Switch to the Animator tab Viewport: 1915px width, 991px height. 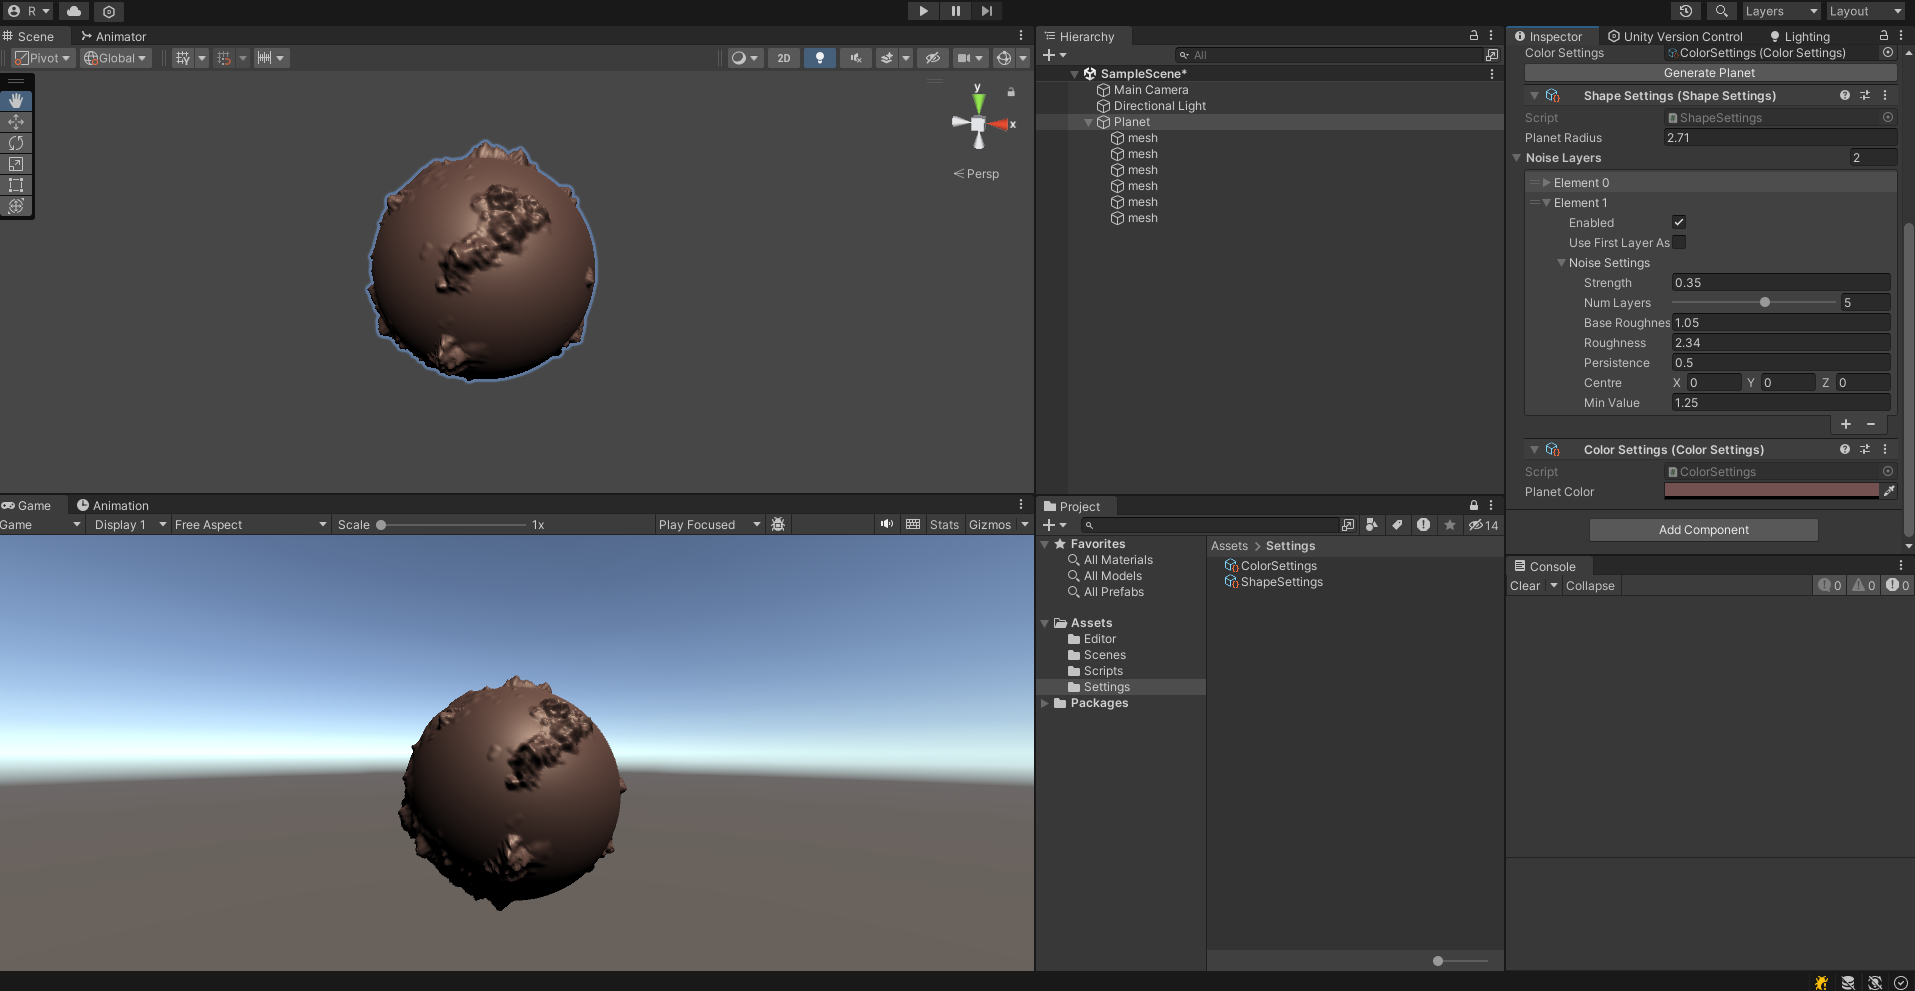[x=113, y=36]
